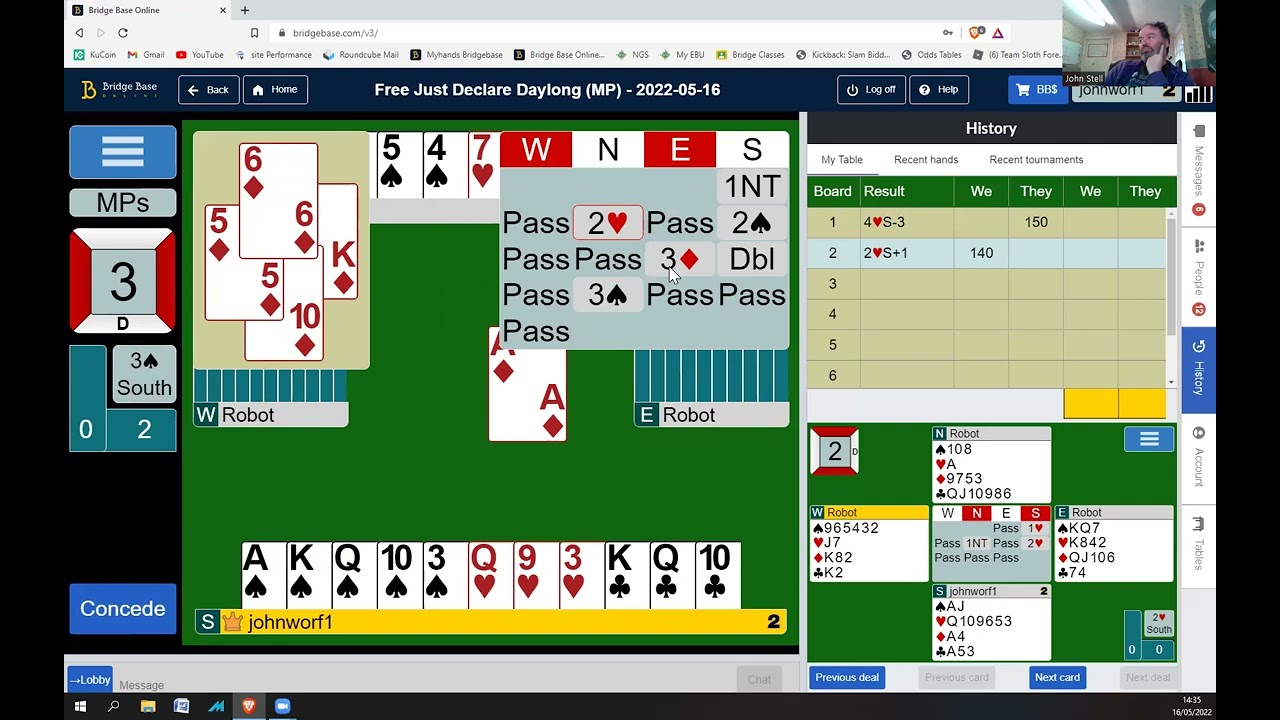
Task: Open the BB$ shopping cart
Action: [x=1037, y=90]
